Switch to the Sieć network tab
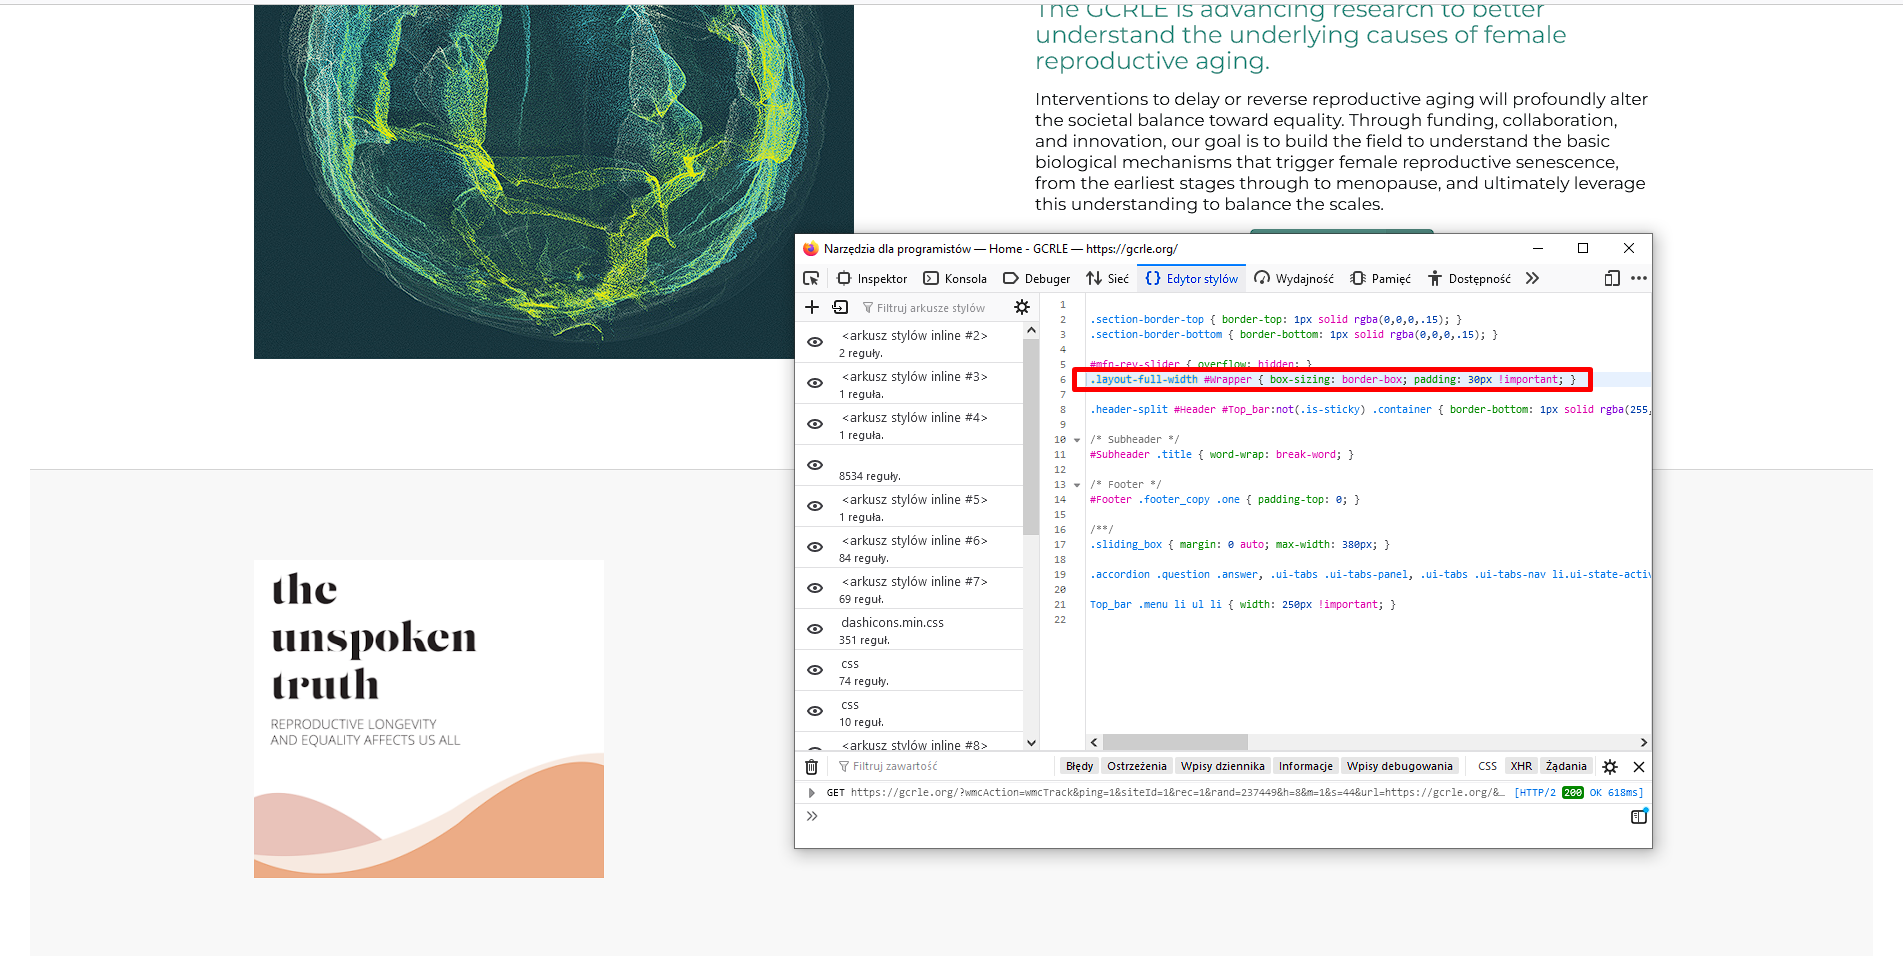Viewport: 1903px width, 956px height. (x=1108, y=278)
